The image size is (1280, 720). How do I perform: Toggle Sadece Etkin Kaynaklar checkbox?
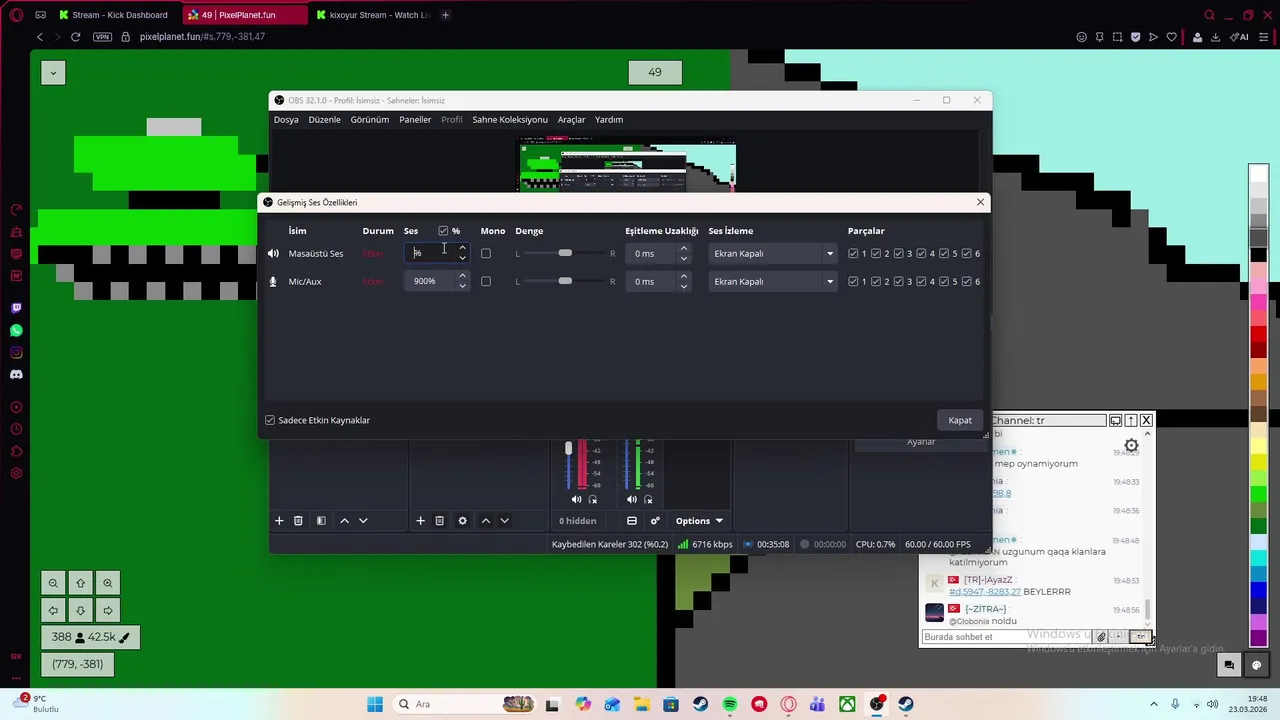coord(270,420)
